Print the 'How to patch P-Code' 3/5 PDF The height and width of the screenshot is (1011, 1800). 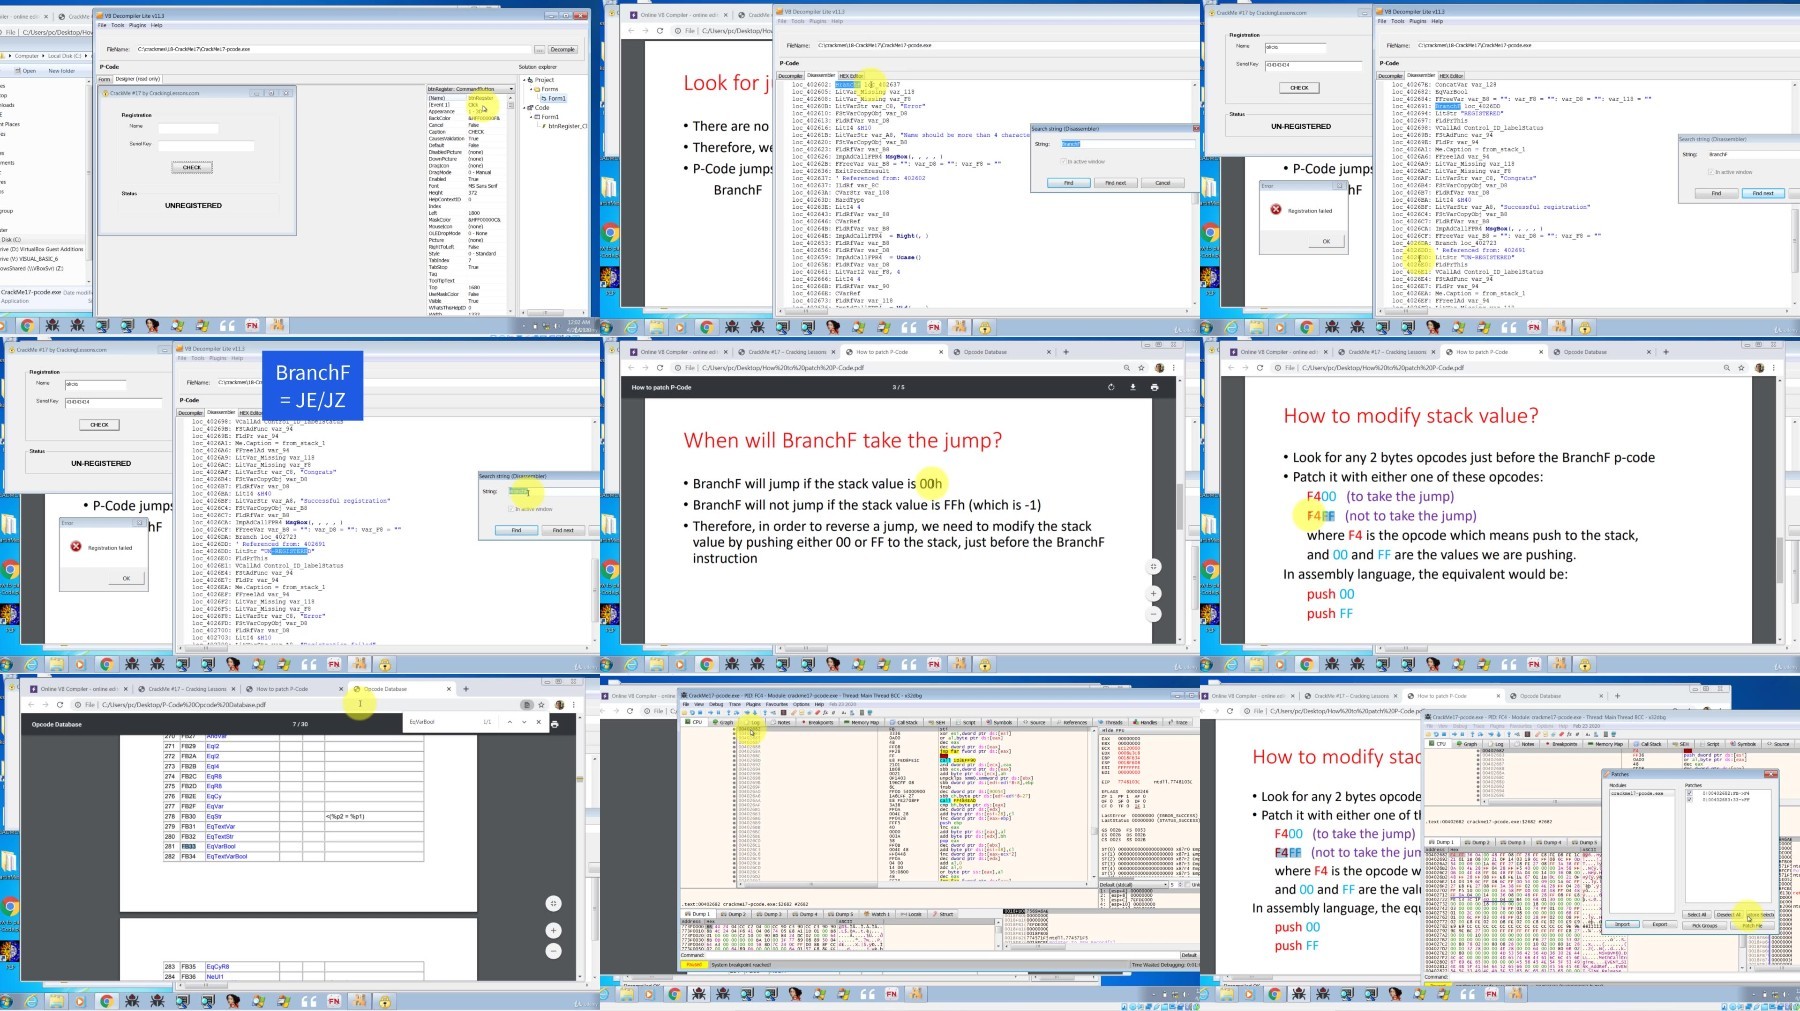pyautogui.click(x=1154, y=387)
